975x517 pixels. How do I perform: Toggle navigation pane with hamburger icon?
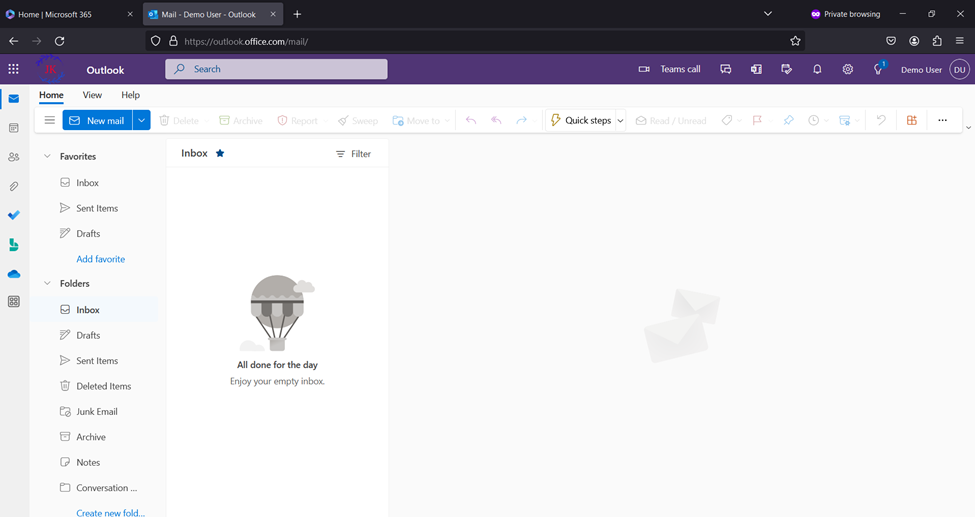50,120
